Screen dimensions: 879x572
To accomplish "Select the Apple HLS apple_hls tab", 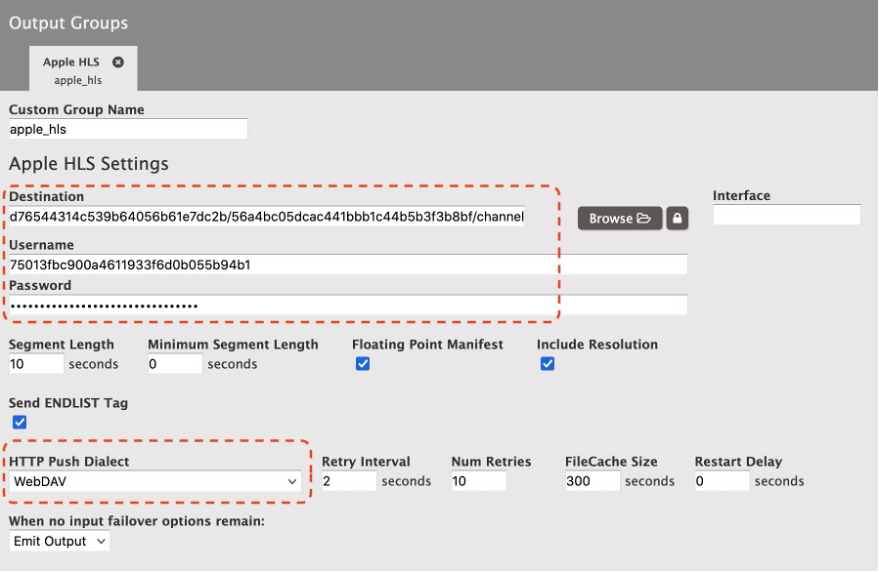I will click(83, 70).
